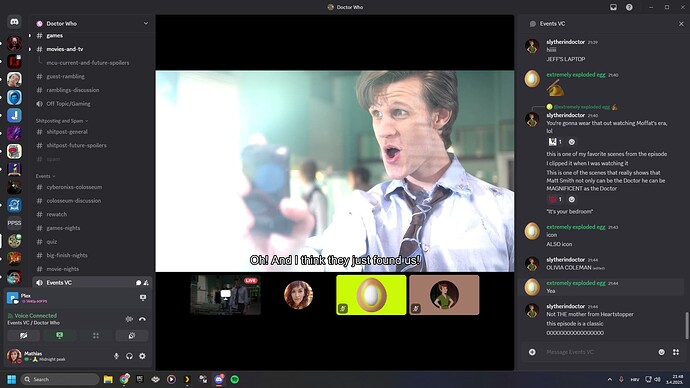This screenshot has width=690, height=388.
Task: Open soundboard button in voice panel
Action: coord(132,336)
